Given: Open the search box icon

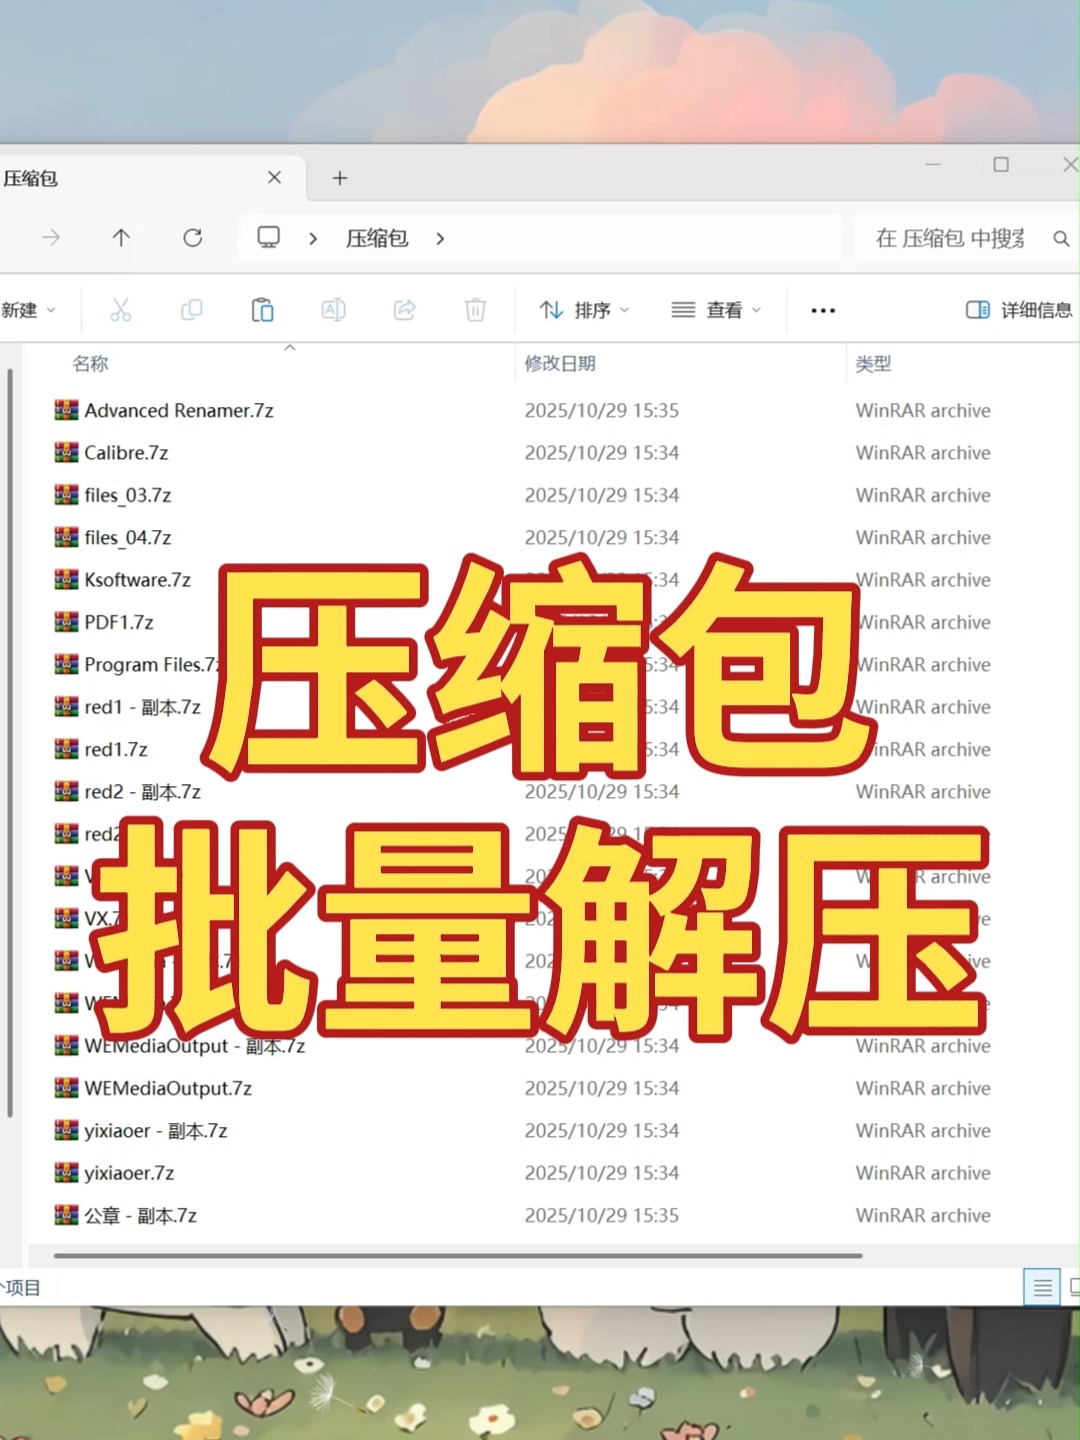Looking at the screenshot, I should click(1061, 239).
